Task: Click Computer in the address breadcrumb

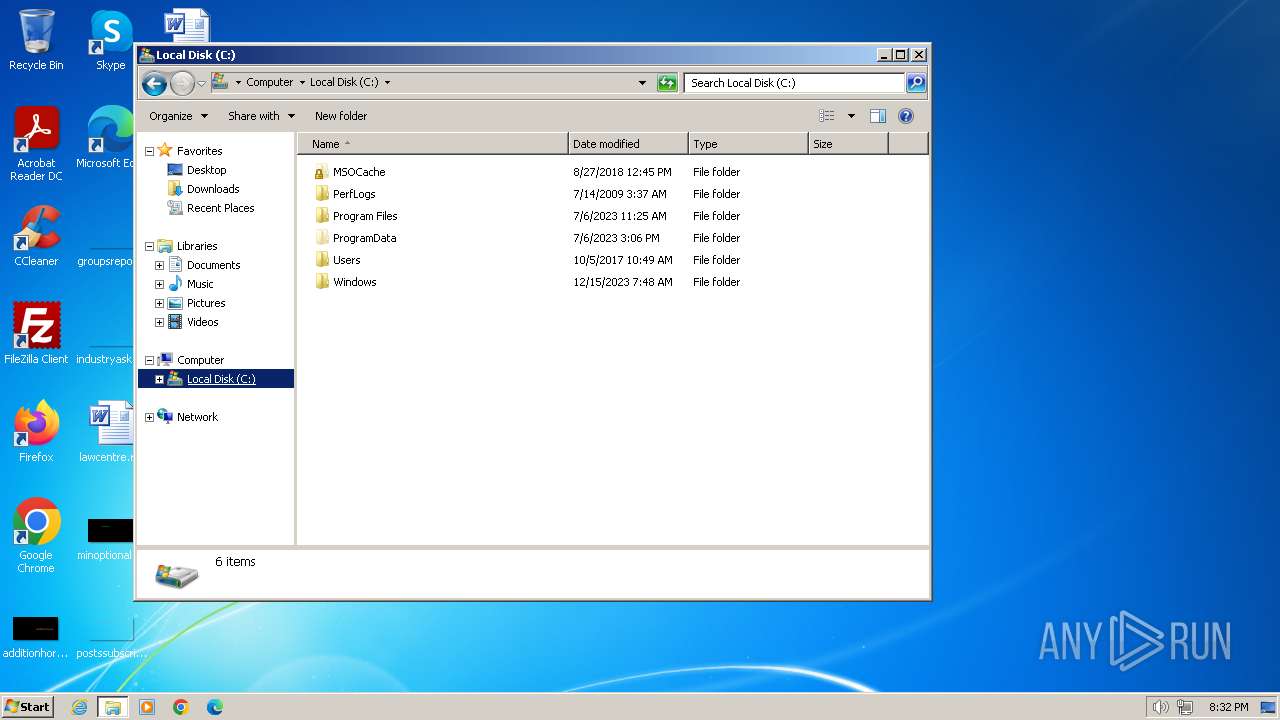Action: coord(270,83)
